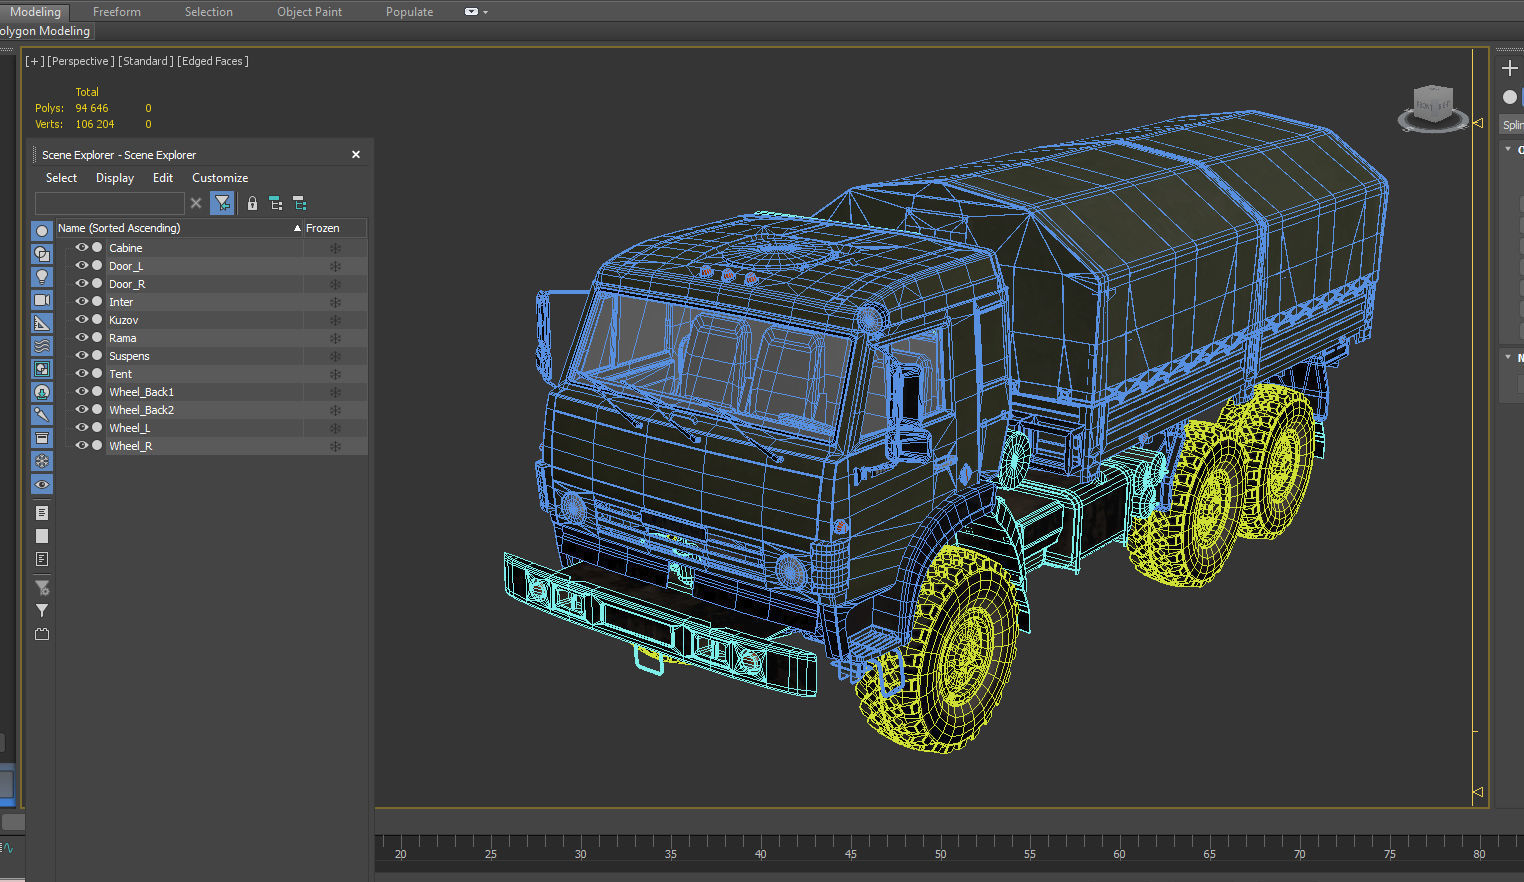Viewport: 1524px width, 882px height.
Task: Toggle Display Frozen Objects snowflake sidebar icon
Action: (x=42, y=461)
